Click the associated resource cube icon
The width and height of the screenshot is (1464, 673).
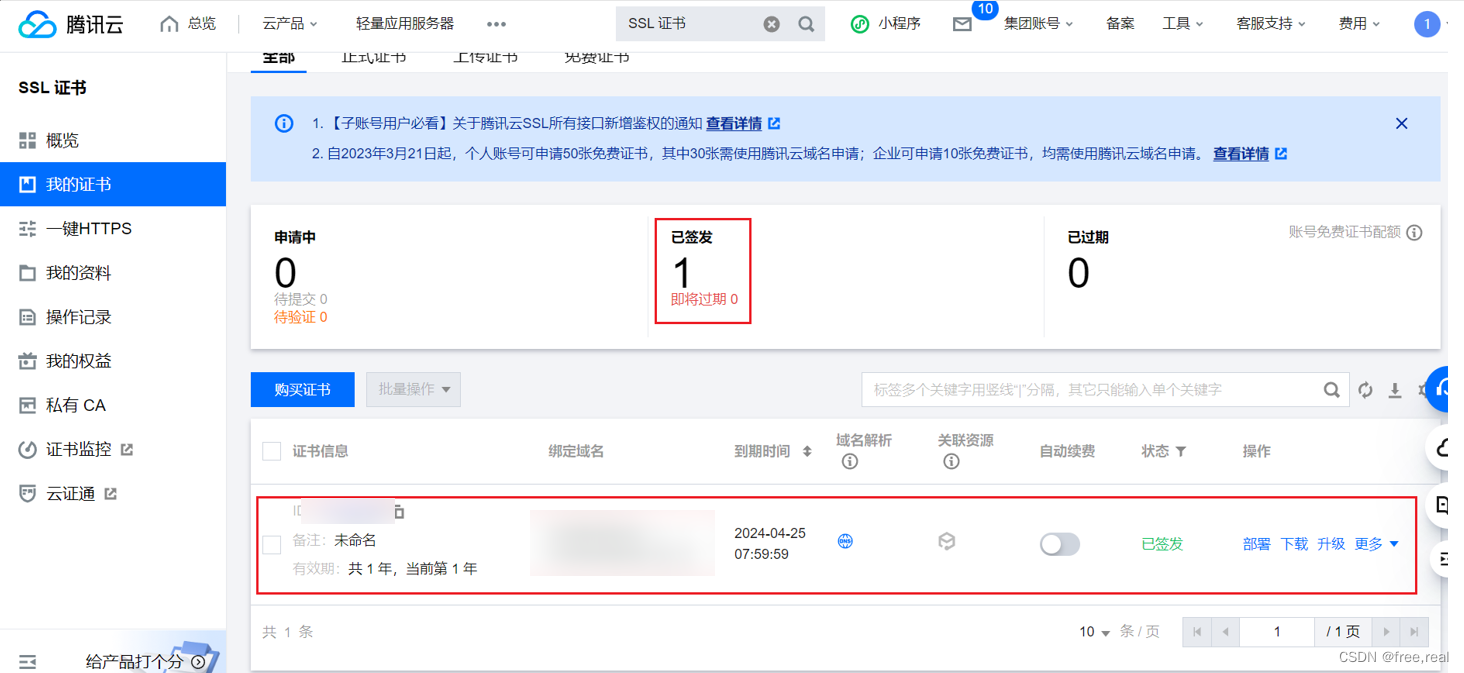tap(946, 541)
